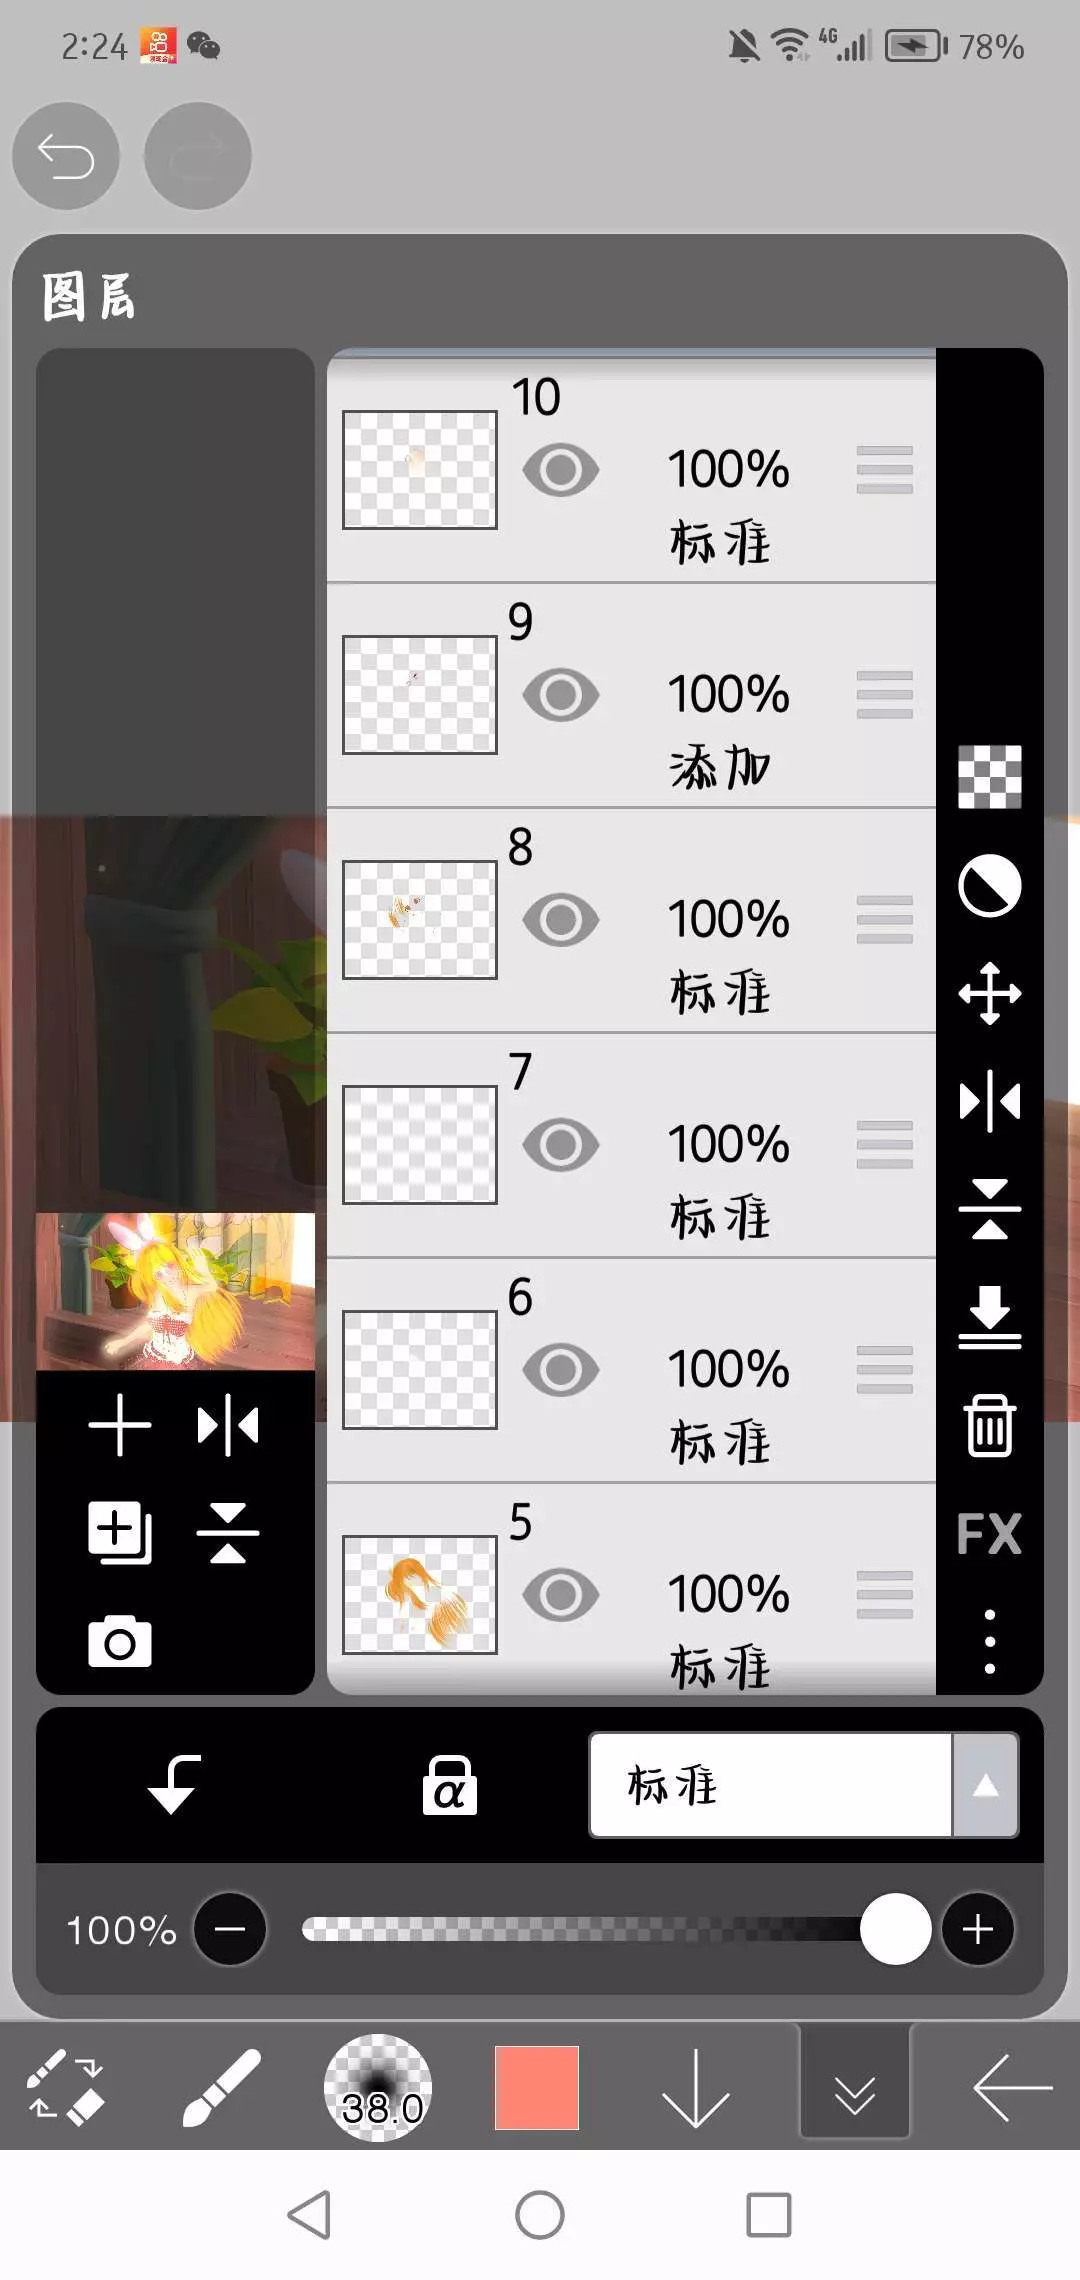Merge layer down with download-arrow icon
The image size is (1080, 2280).
[989, 1317]
